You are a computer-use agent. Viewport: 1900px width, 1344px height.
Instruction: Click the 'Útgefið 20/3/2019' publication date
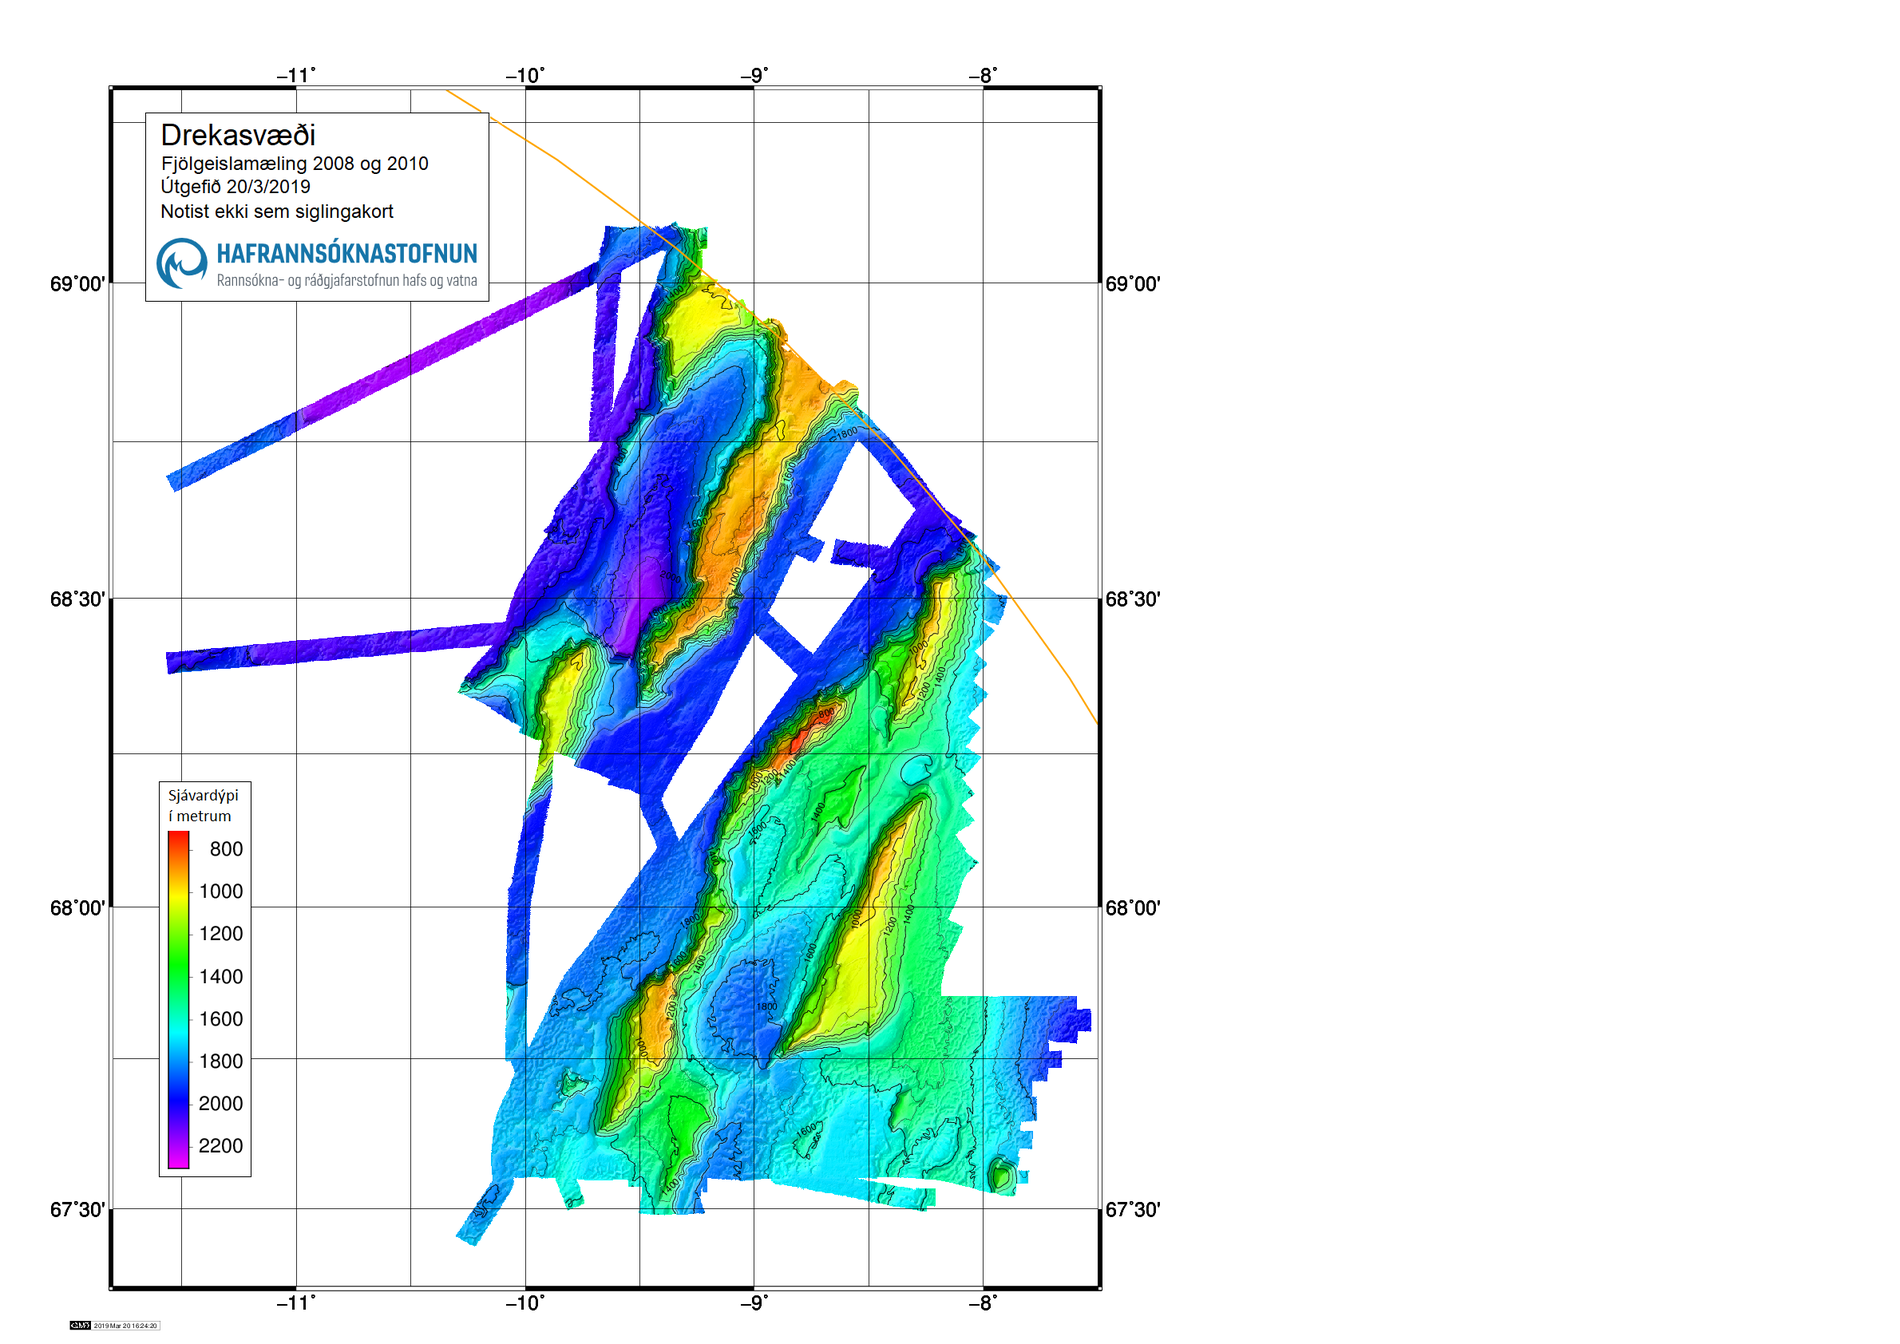(235, 187)
